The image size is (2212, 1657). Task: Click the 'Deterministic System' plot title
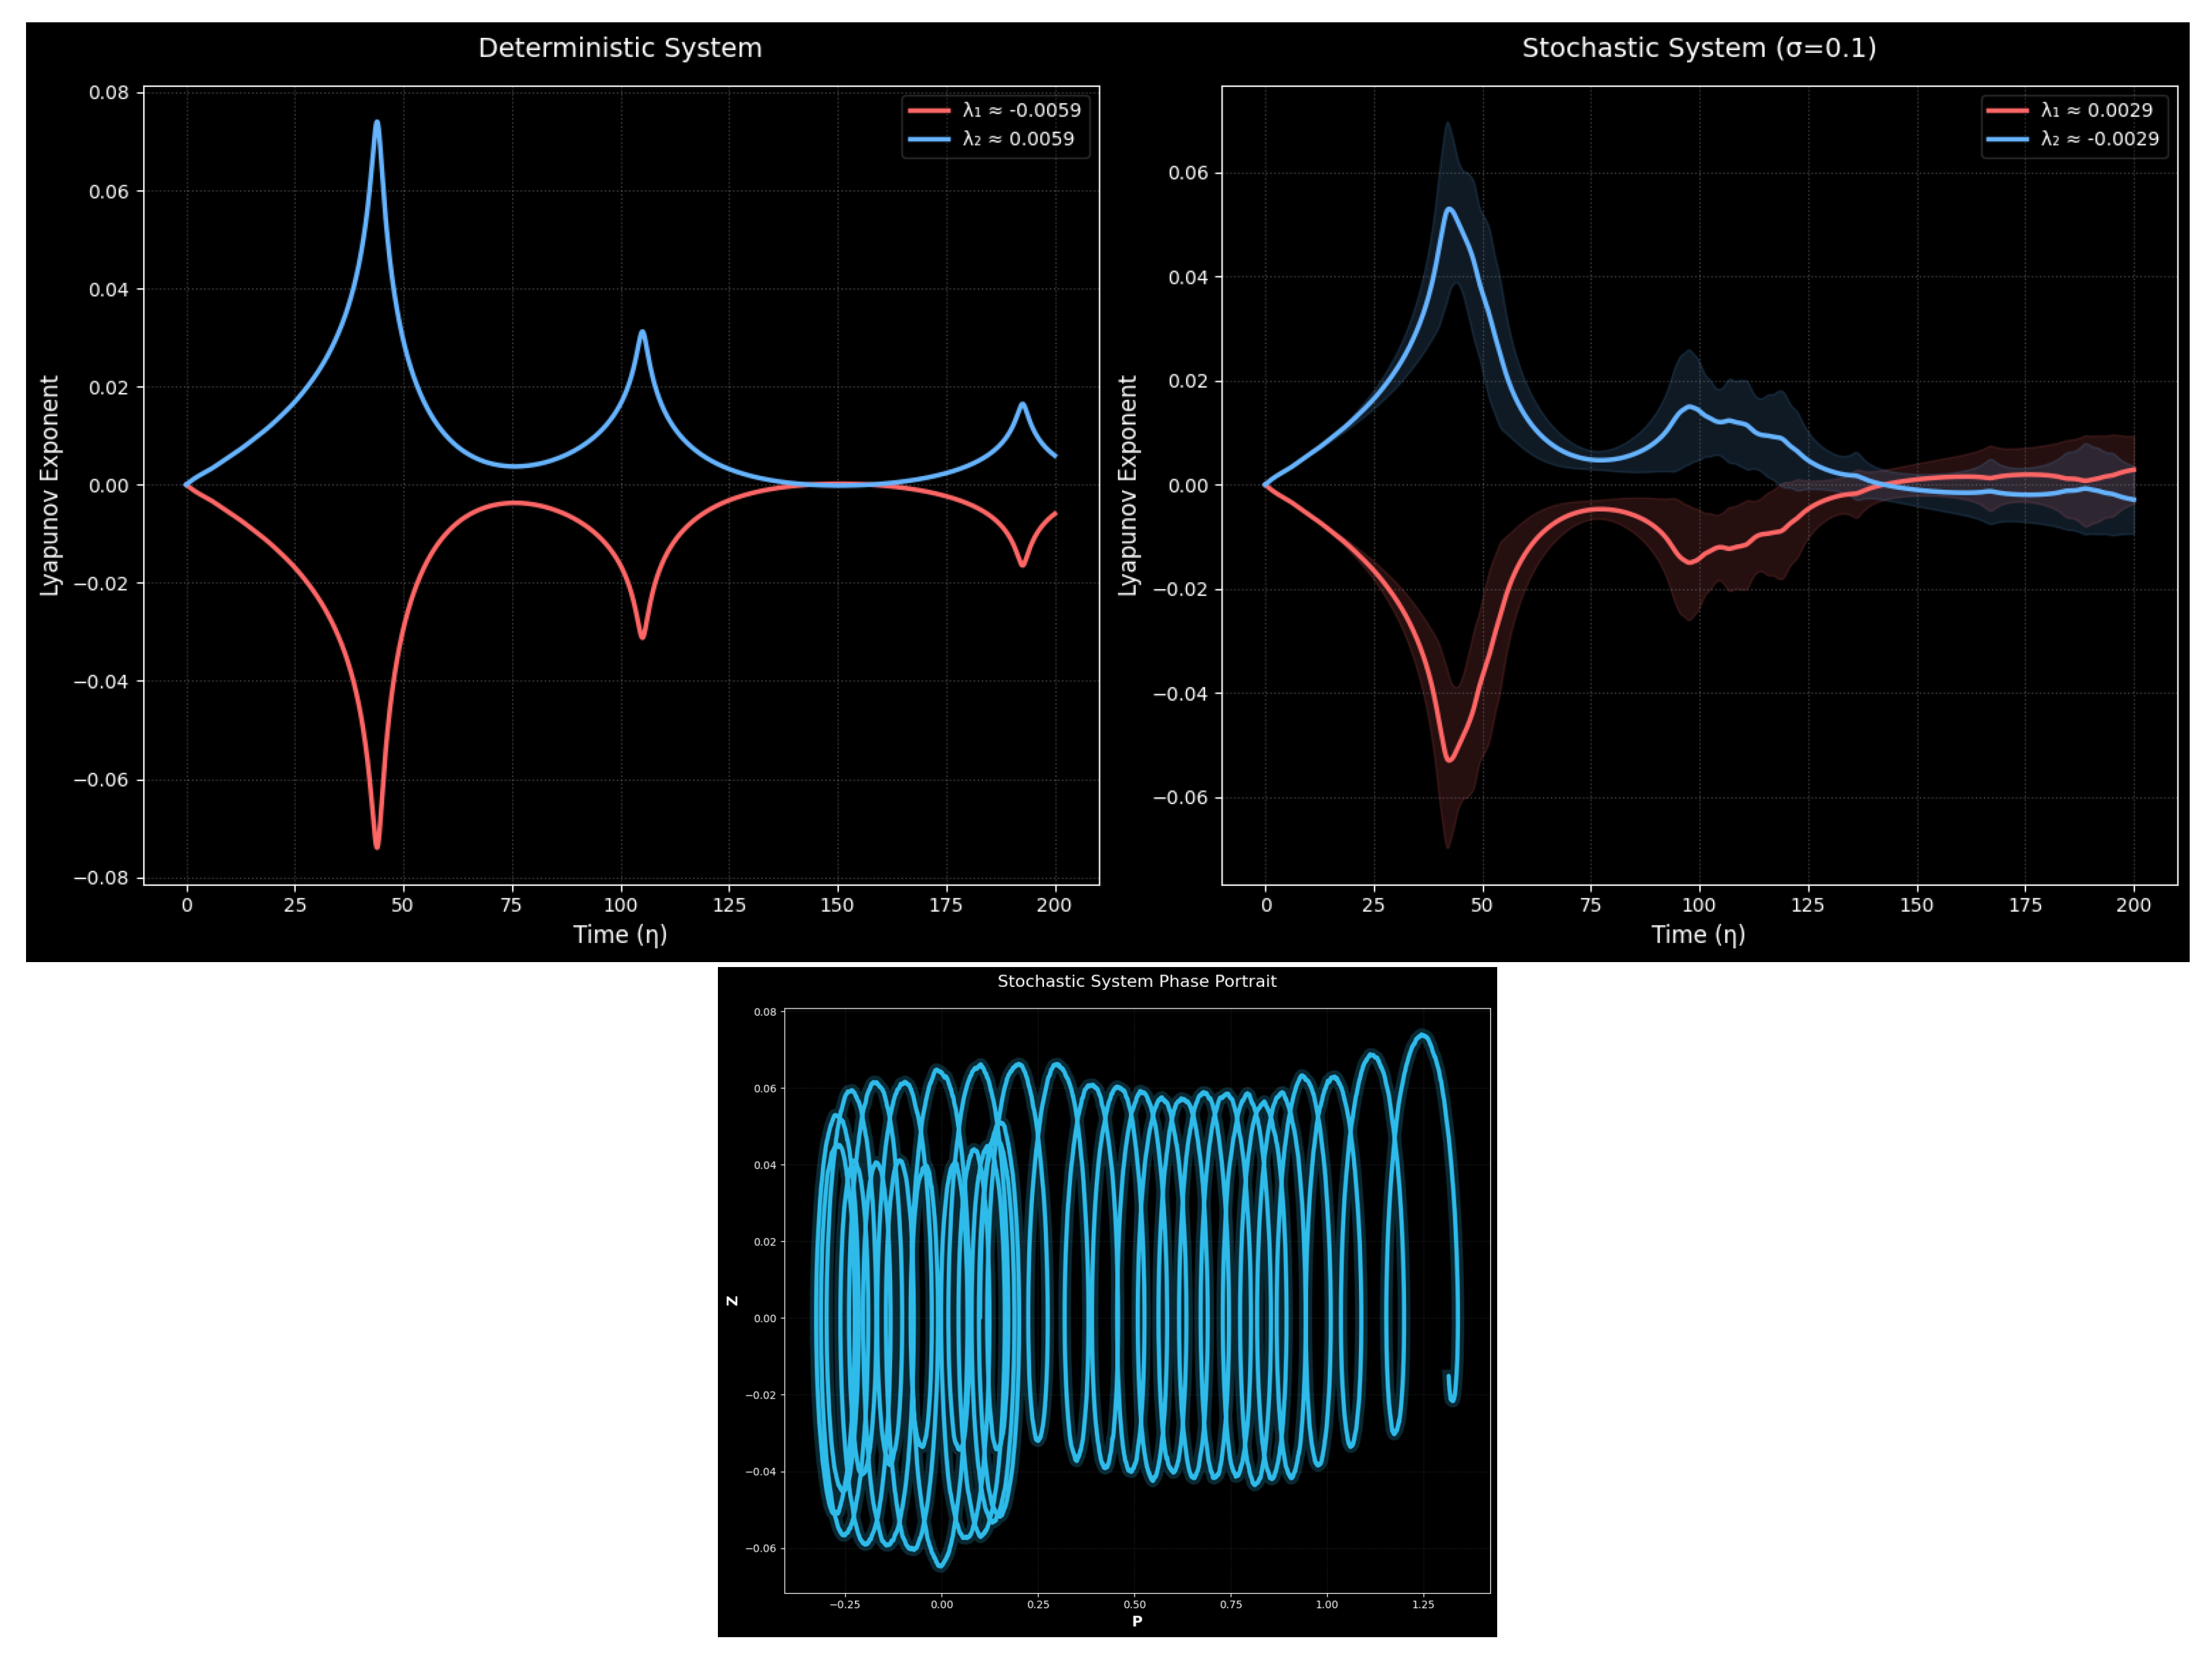pos(620,48)
